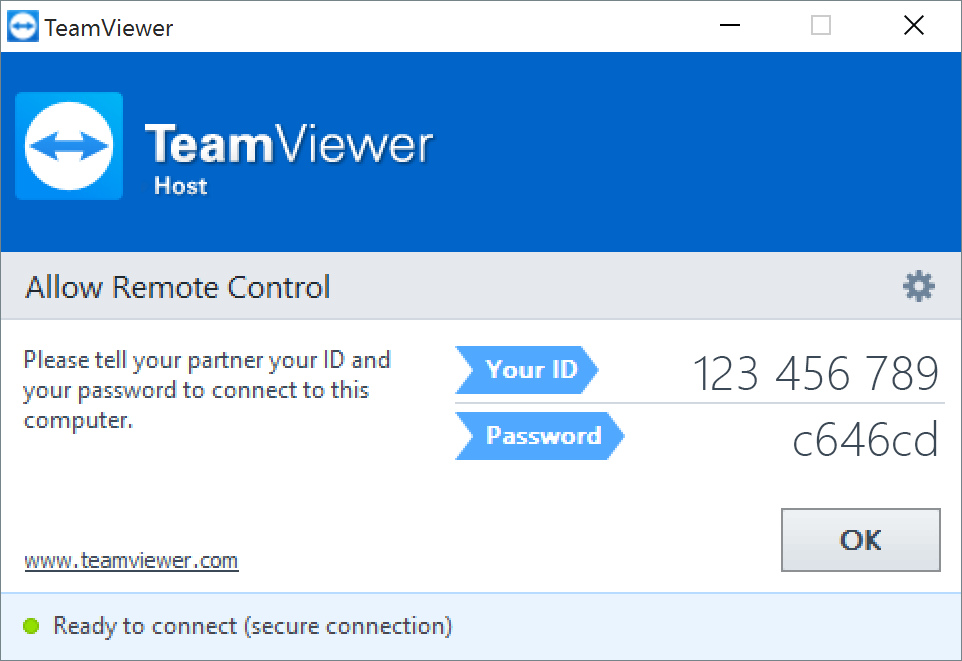Select the Allow Remote Control header

[177, 287]
